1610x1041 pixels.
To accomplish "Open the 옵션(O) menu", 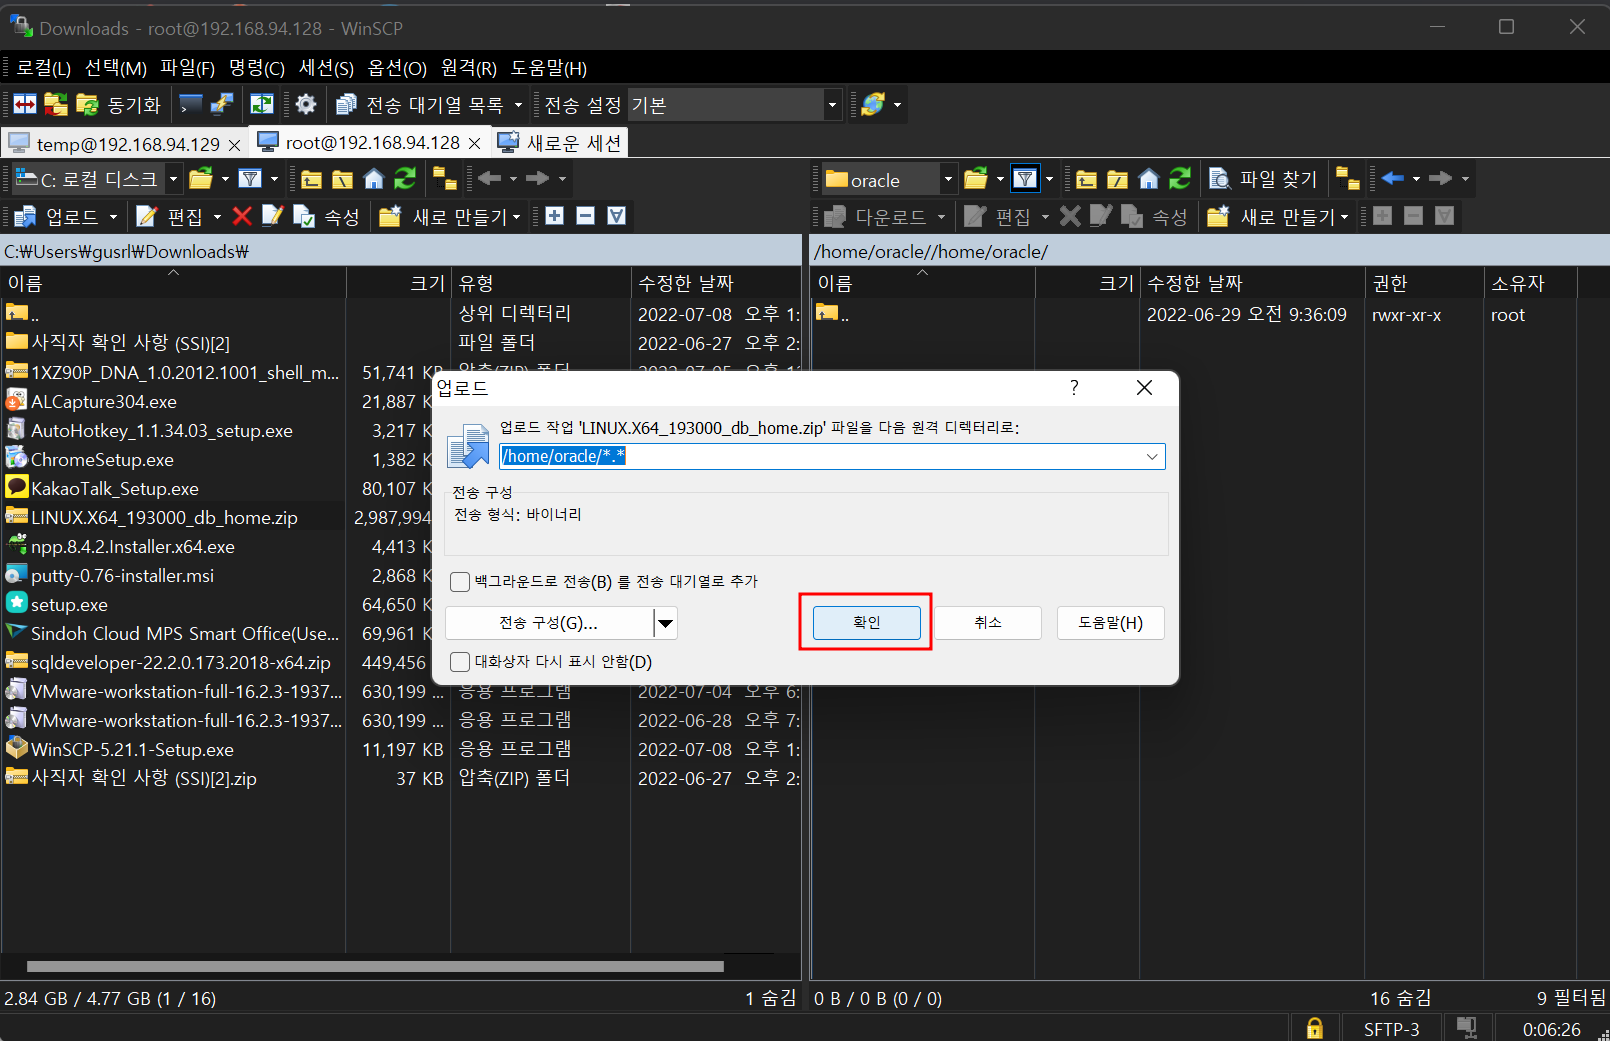I will (397, 68).
